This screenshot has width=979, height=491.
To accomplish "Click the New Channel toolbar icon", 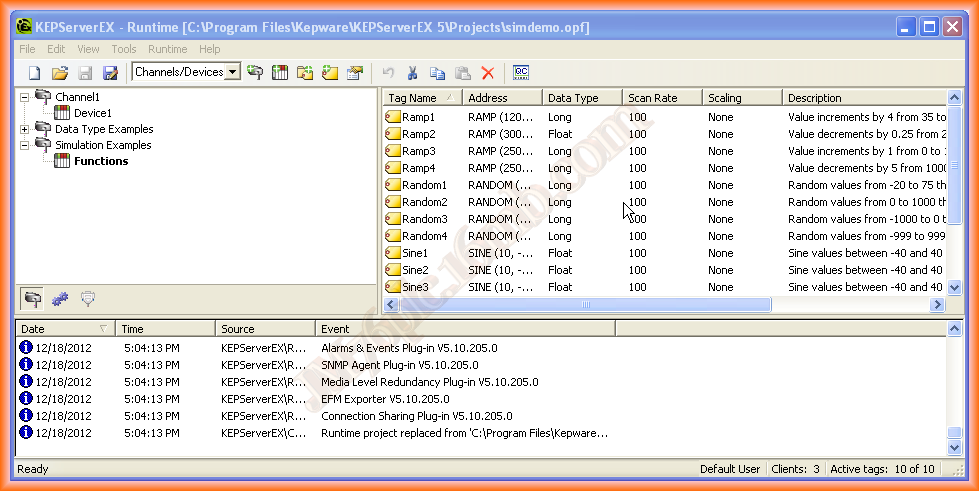I will point(256,72).
